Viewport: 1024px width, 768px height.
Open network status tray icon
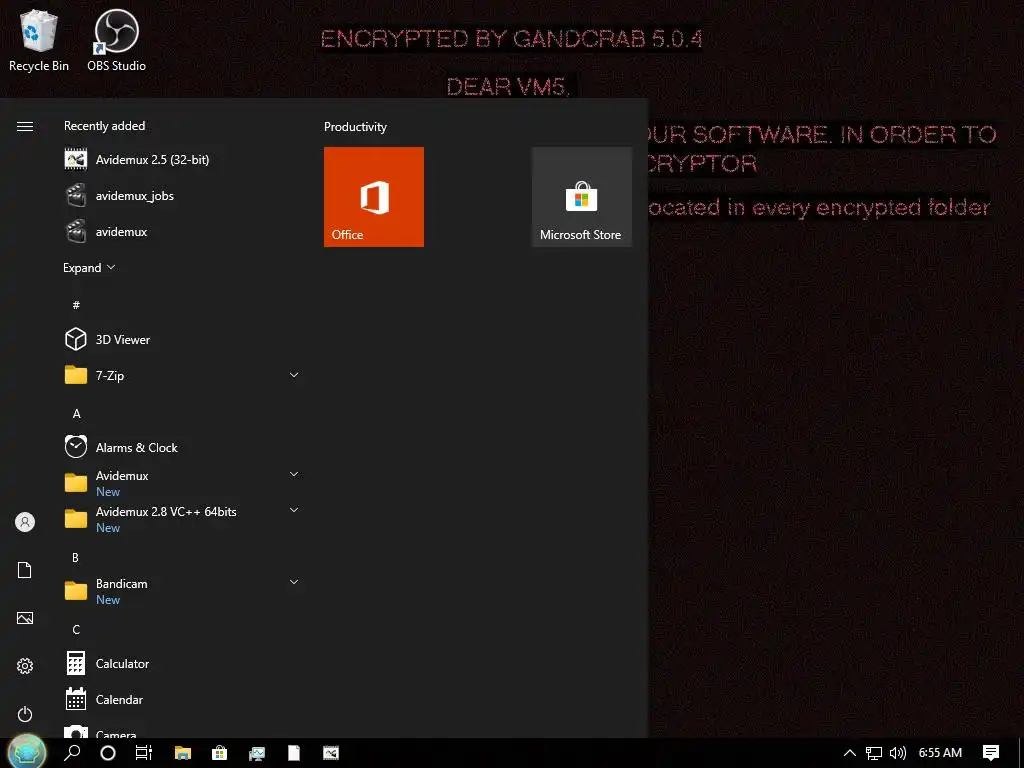point(874,753)
